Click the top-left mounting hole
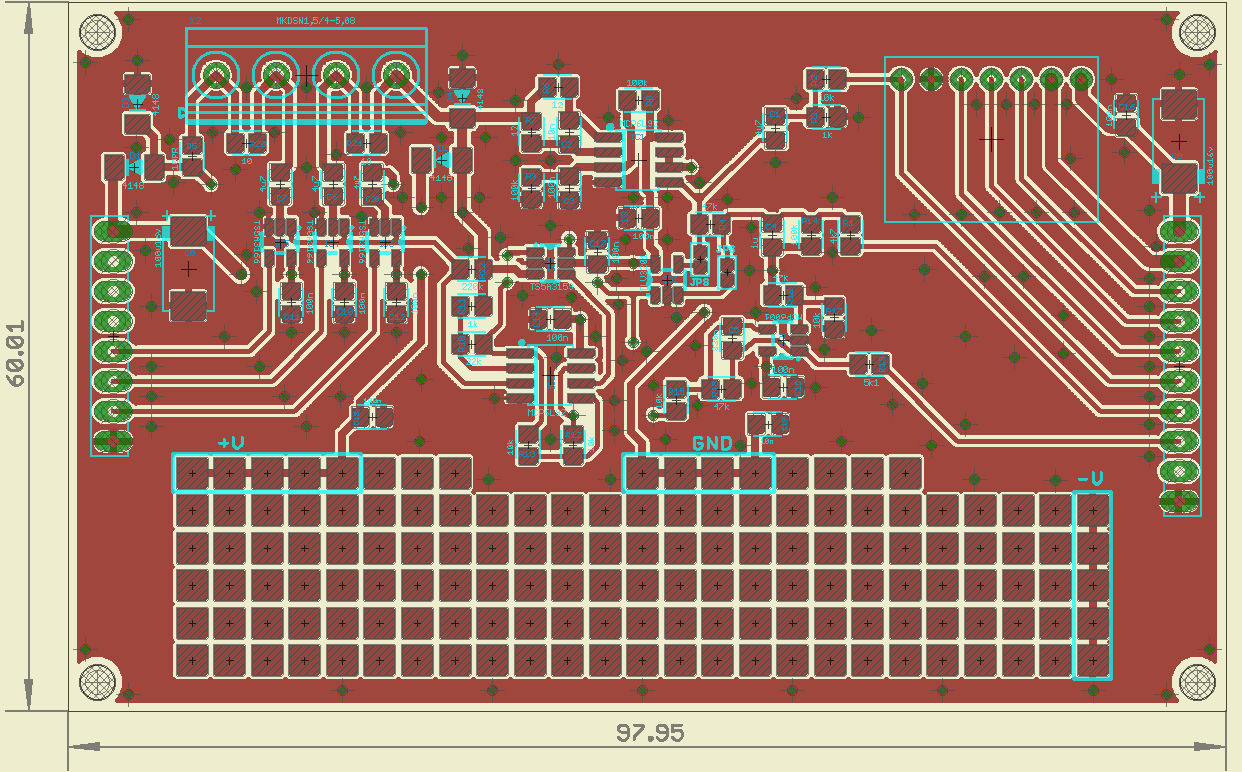Viewport: 1242px width, 772px height. pyautogui.click(x=98, y=33)
